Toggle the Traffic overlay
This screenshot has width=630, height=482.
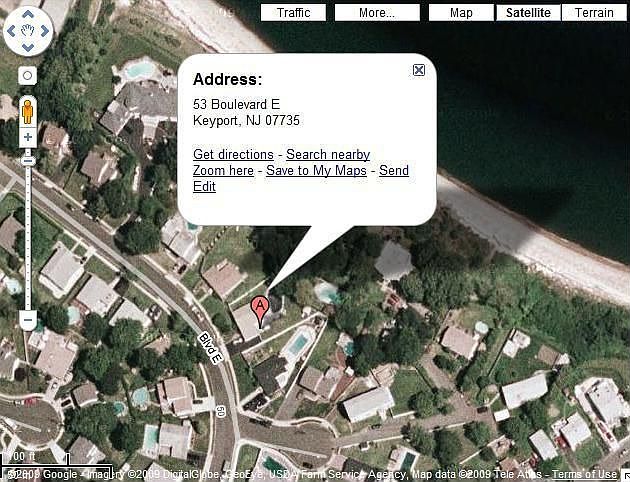[293, 13]
